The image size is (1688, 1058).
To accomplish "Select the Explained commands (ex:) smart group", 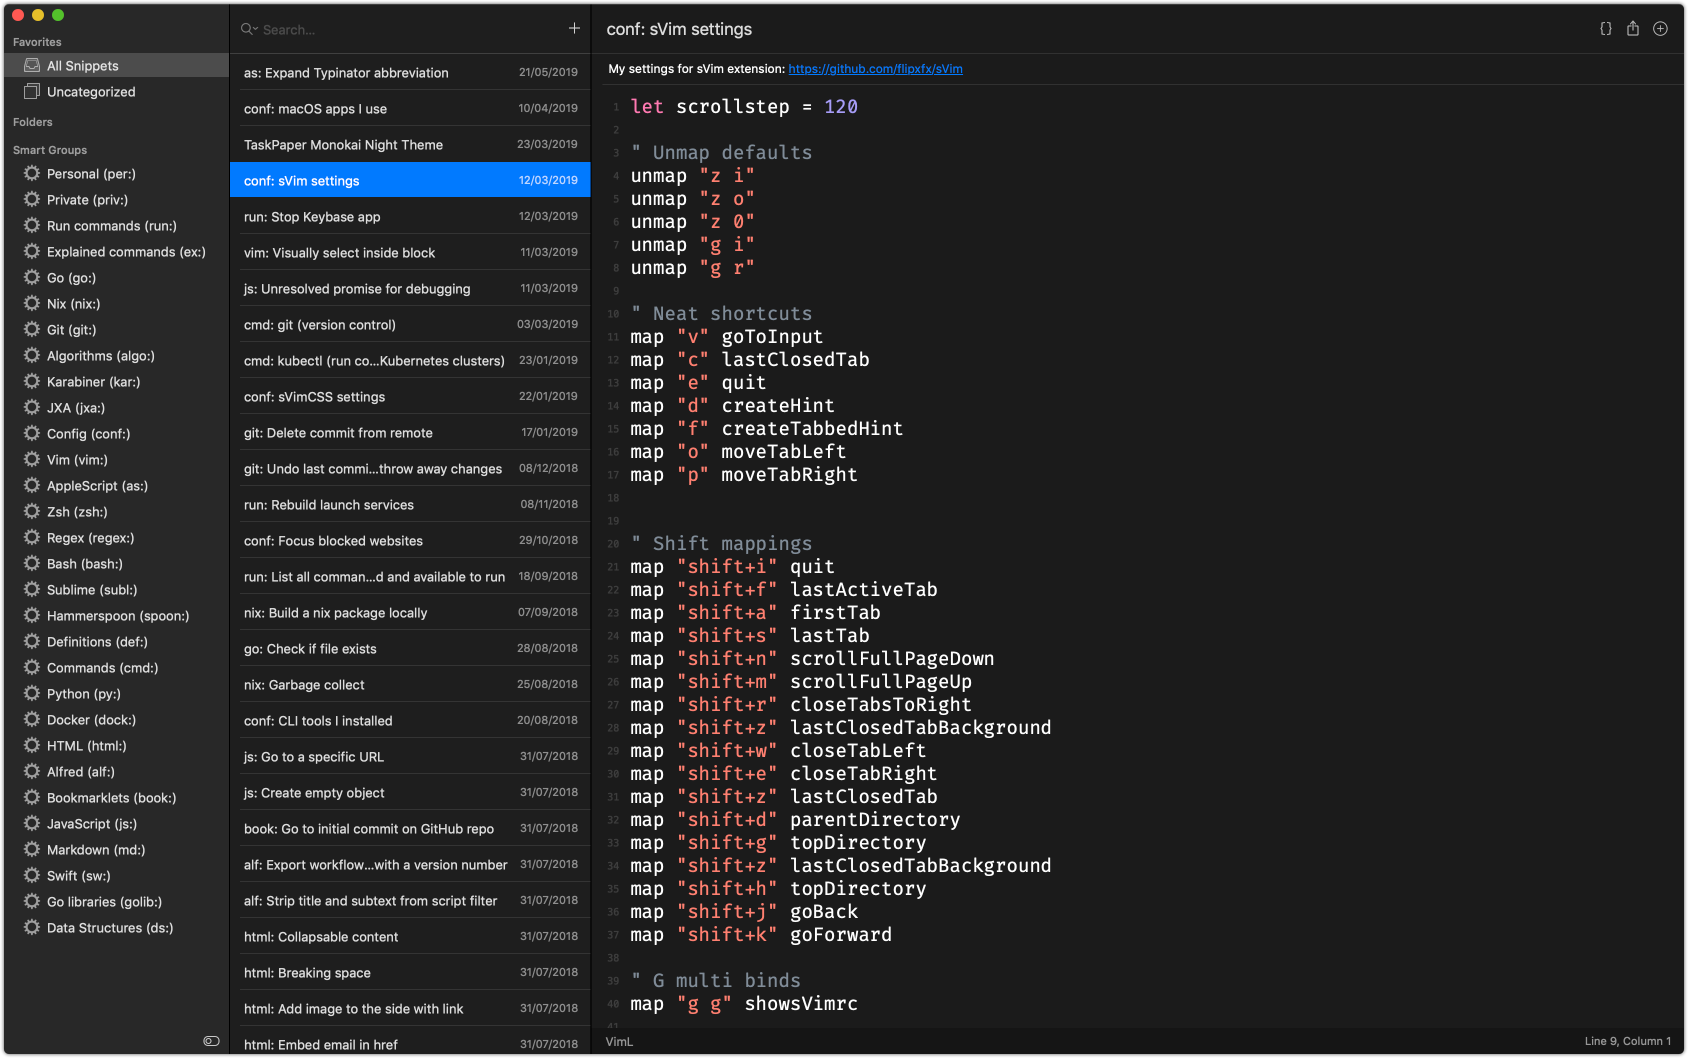I will 116,252.
